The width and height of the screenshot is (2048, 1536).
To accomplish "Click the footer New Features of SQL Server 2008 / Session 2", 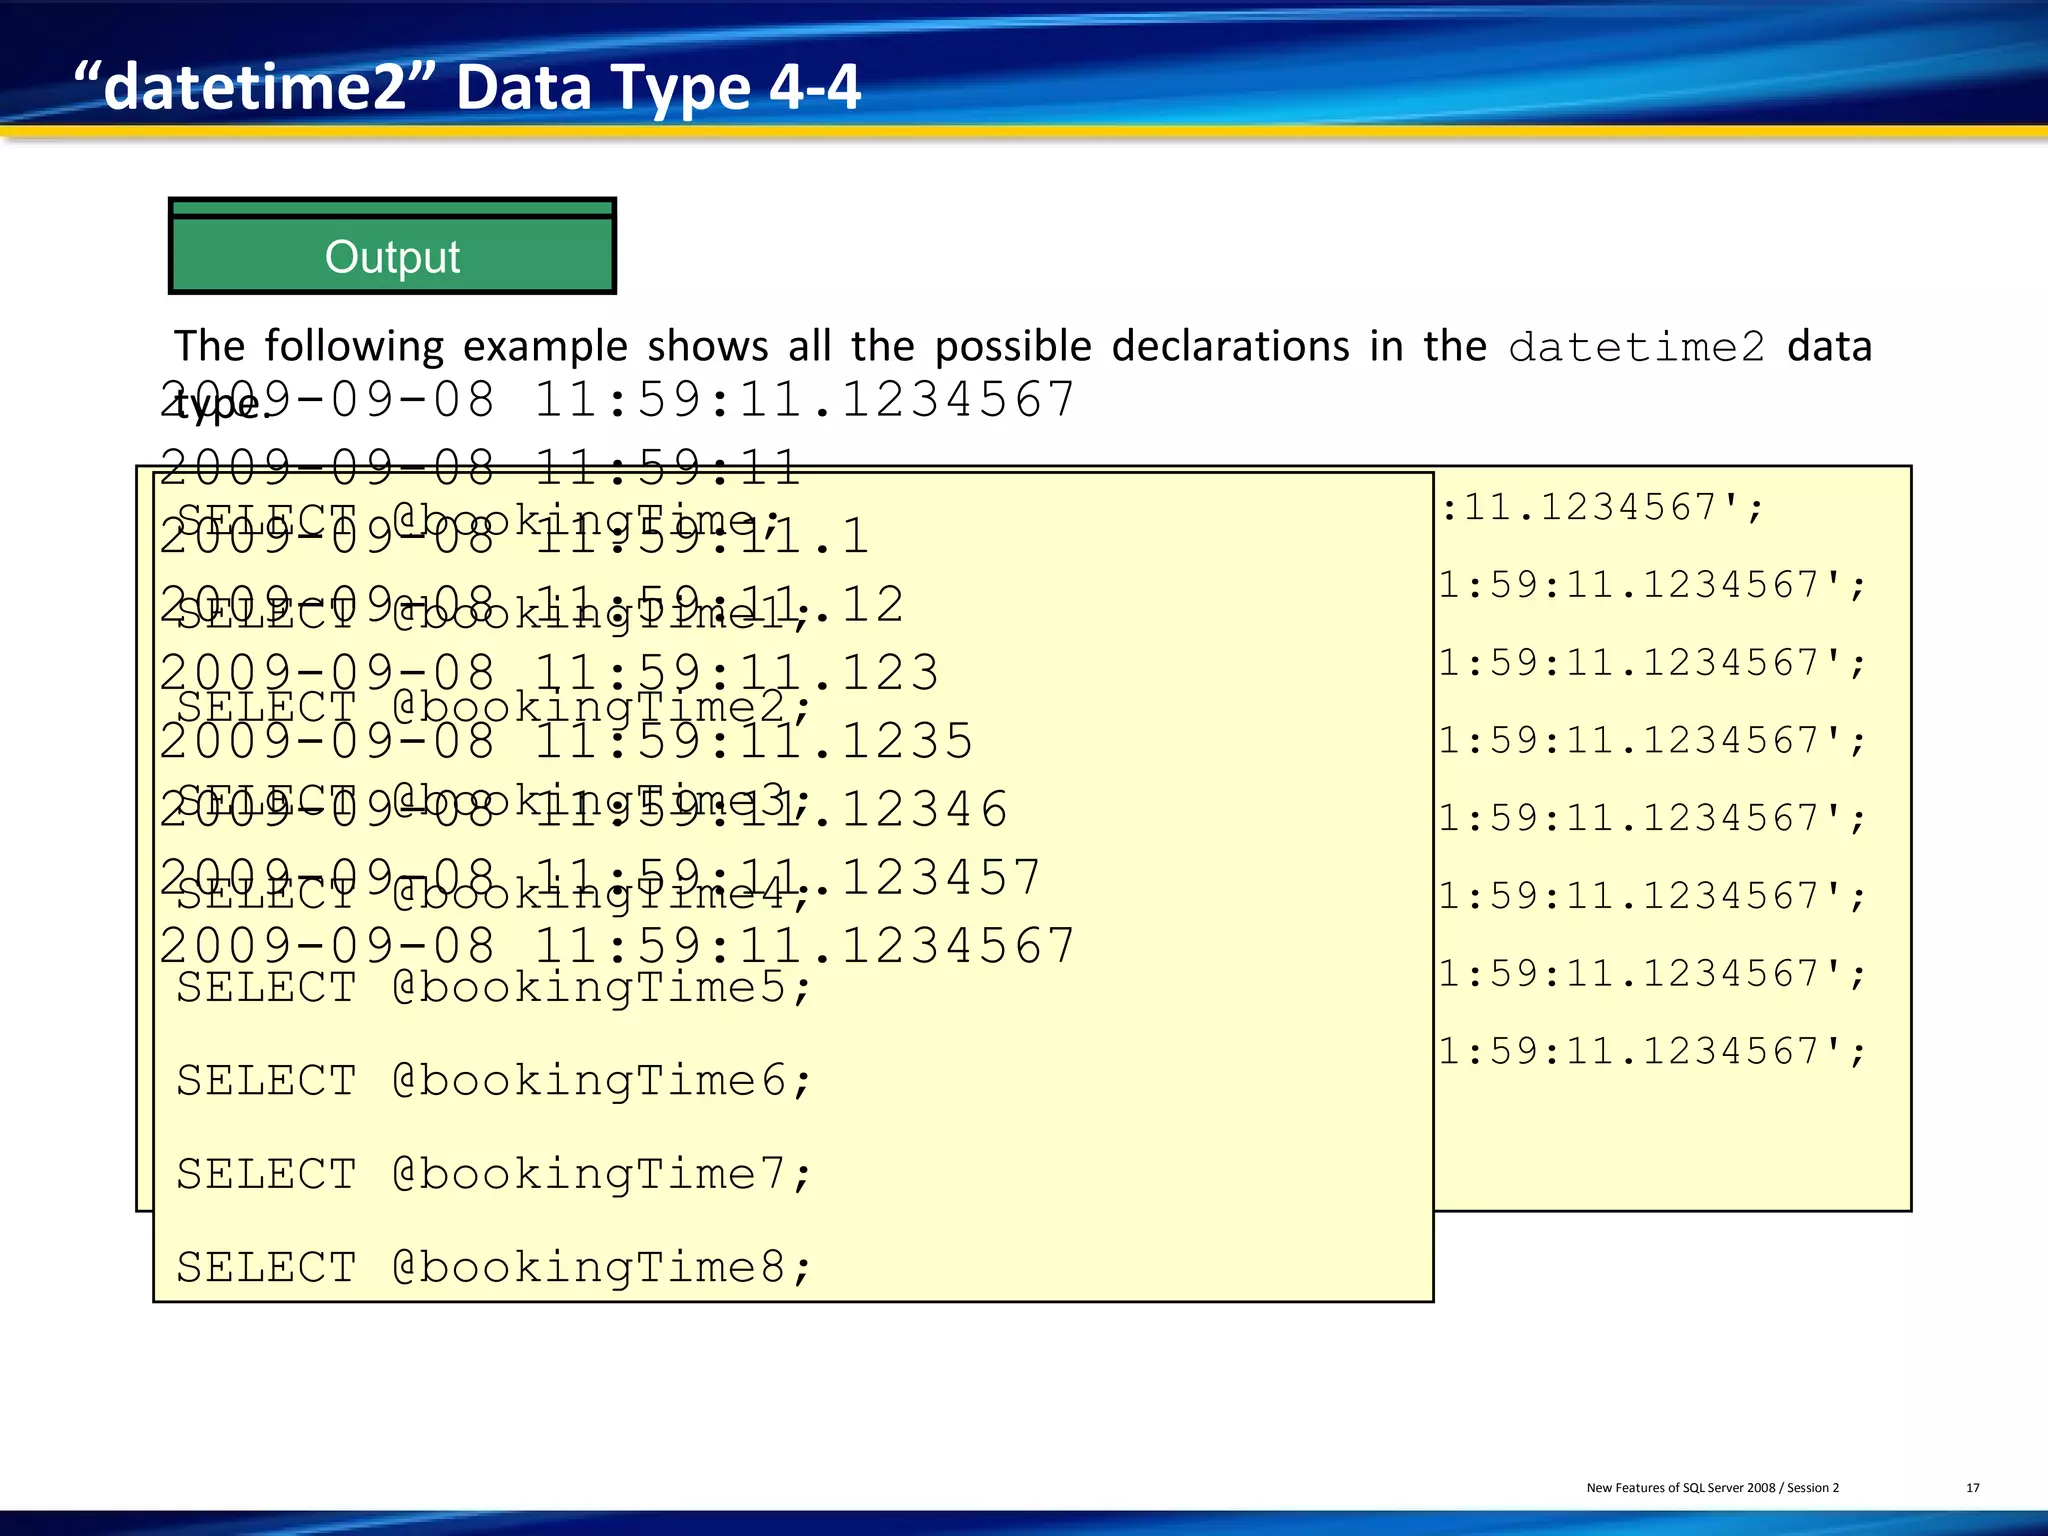I will (x=1712, y=1488).
